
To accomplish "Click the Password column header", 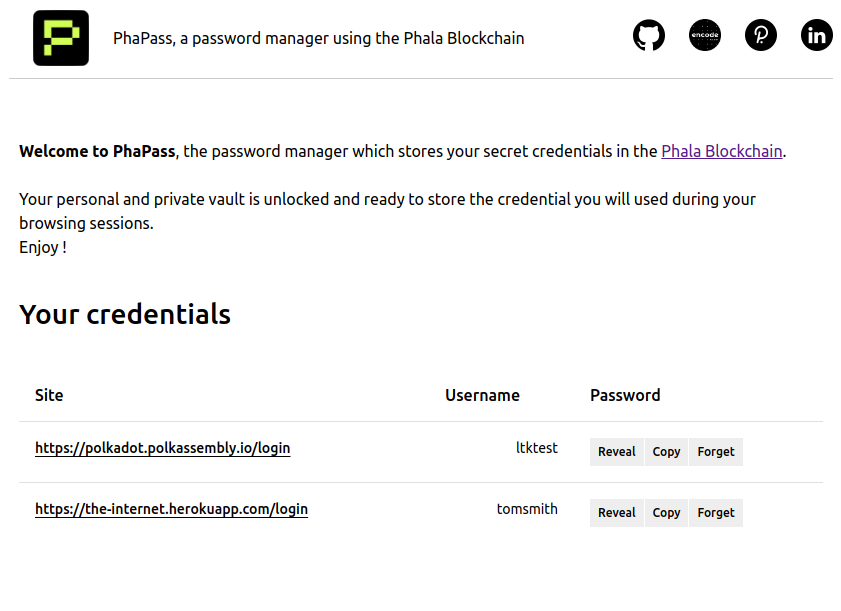I will click(625, 395).
